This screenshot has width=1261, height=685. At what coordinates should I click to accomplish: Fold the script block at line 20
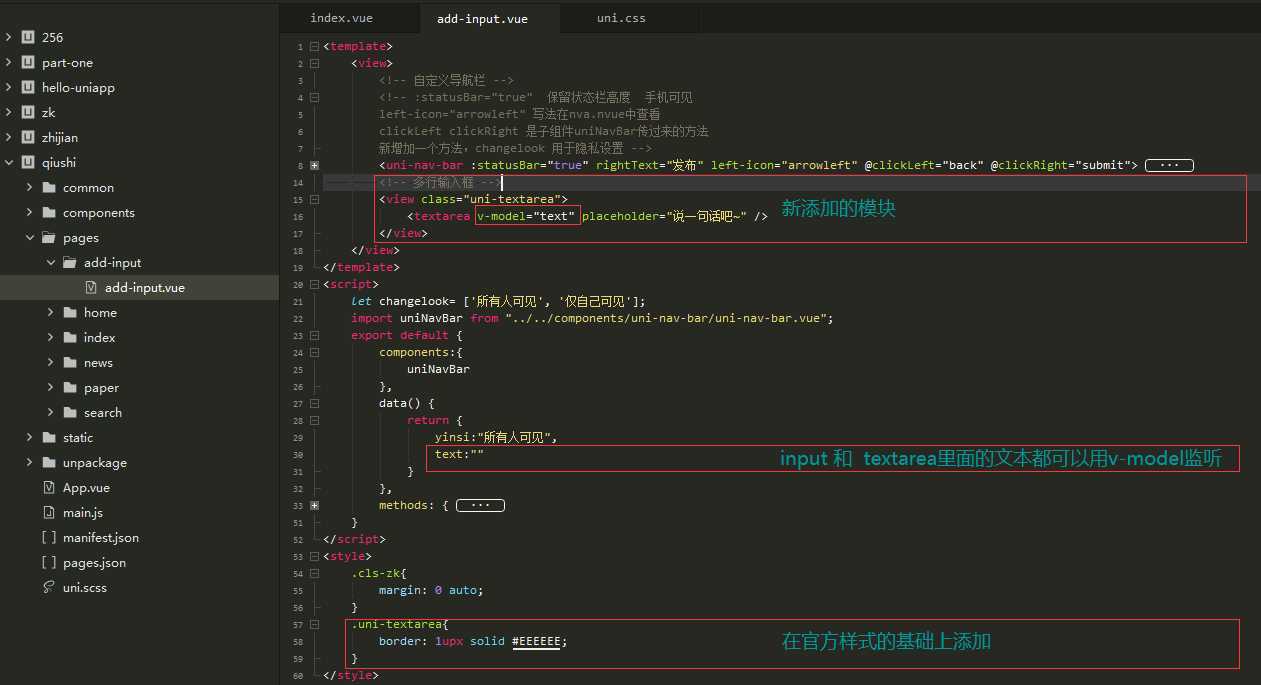click(315, 284)
